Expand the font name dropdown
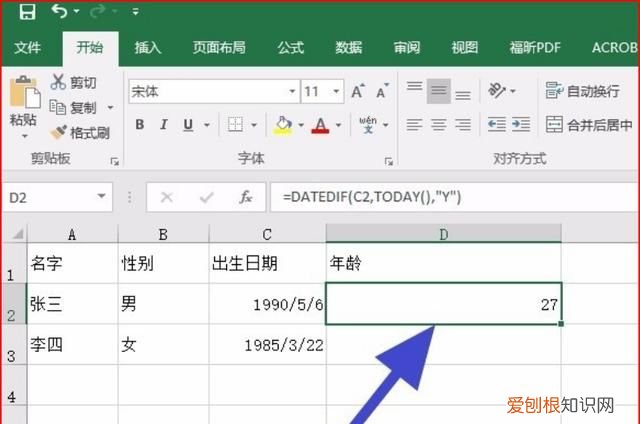 [x=292, y=91]
